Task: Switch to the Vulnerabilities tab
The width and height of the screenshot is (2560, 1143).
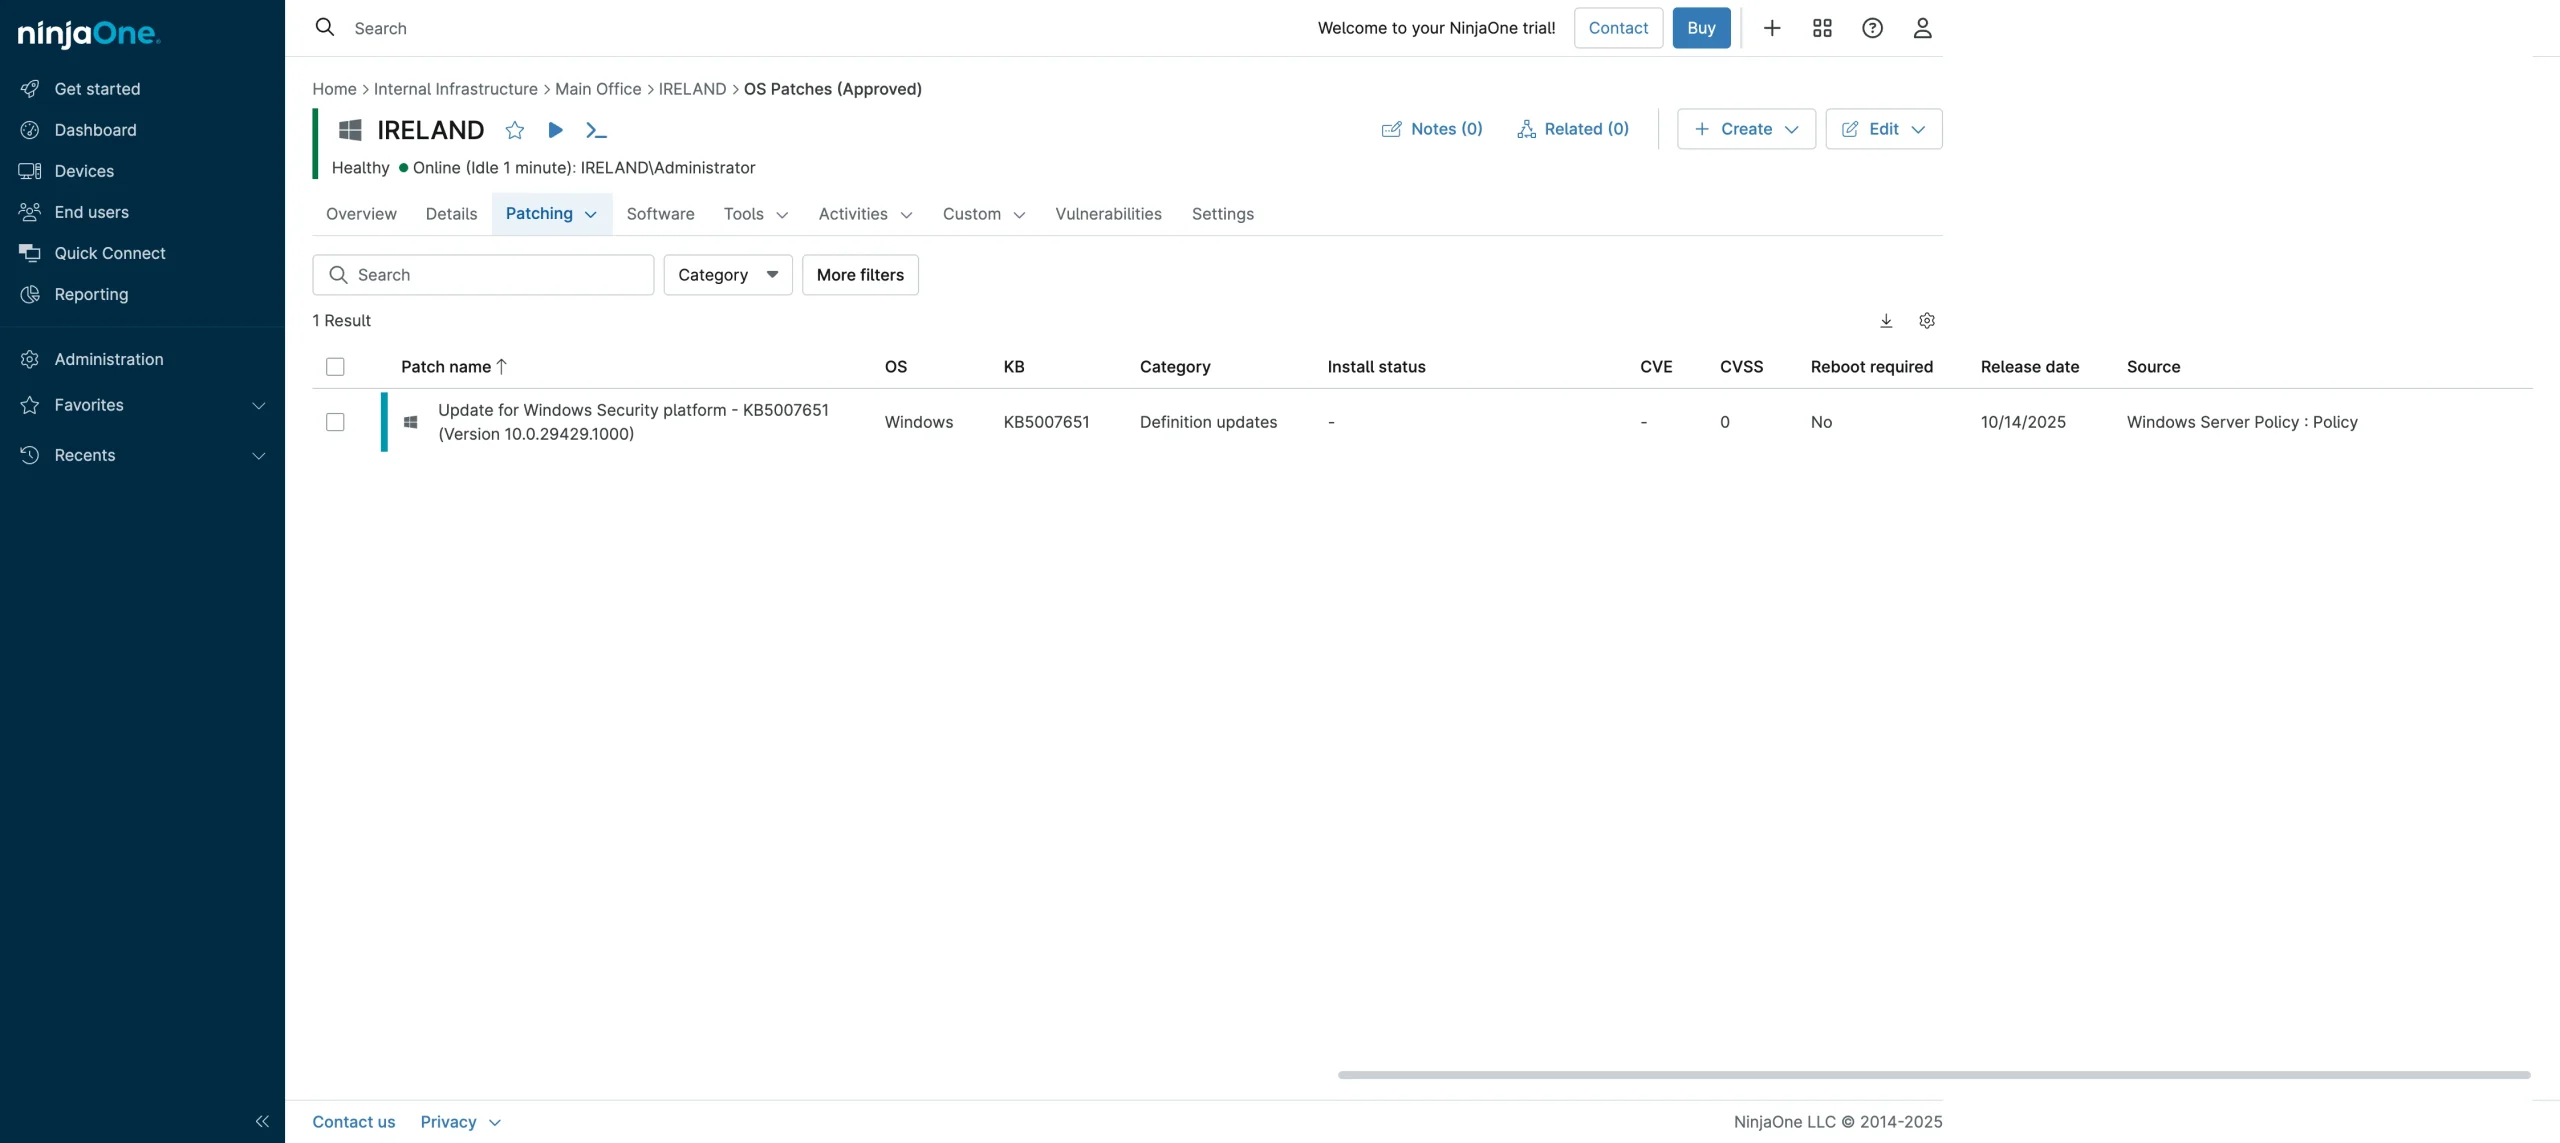Action: [x=1108, y=214]
